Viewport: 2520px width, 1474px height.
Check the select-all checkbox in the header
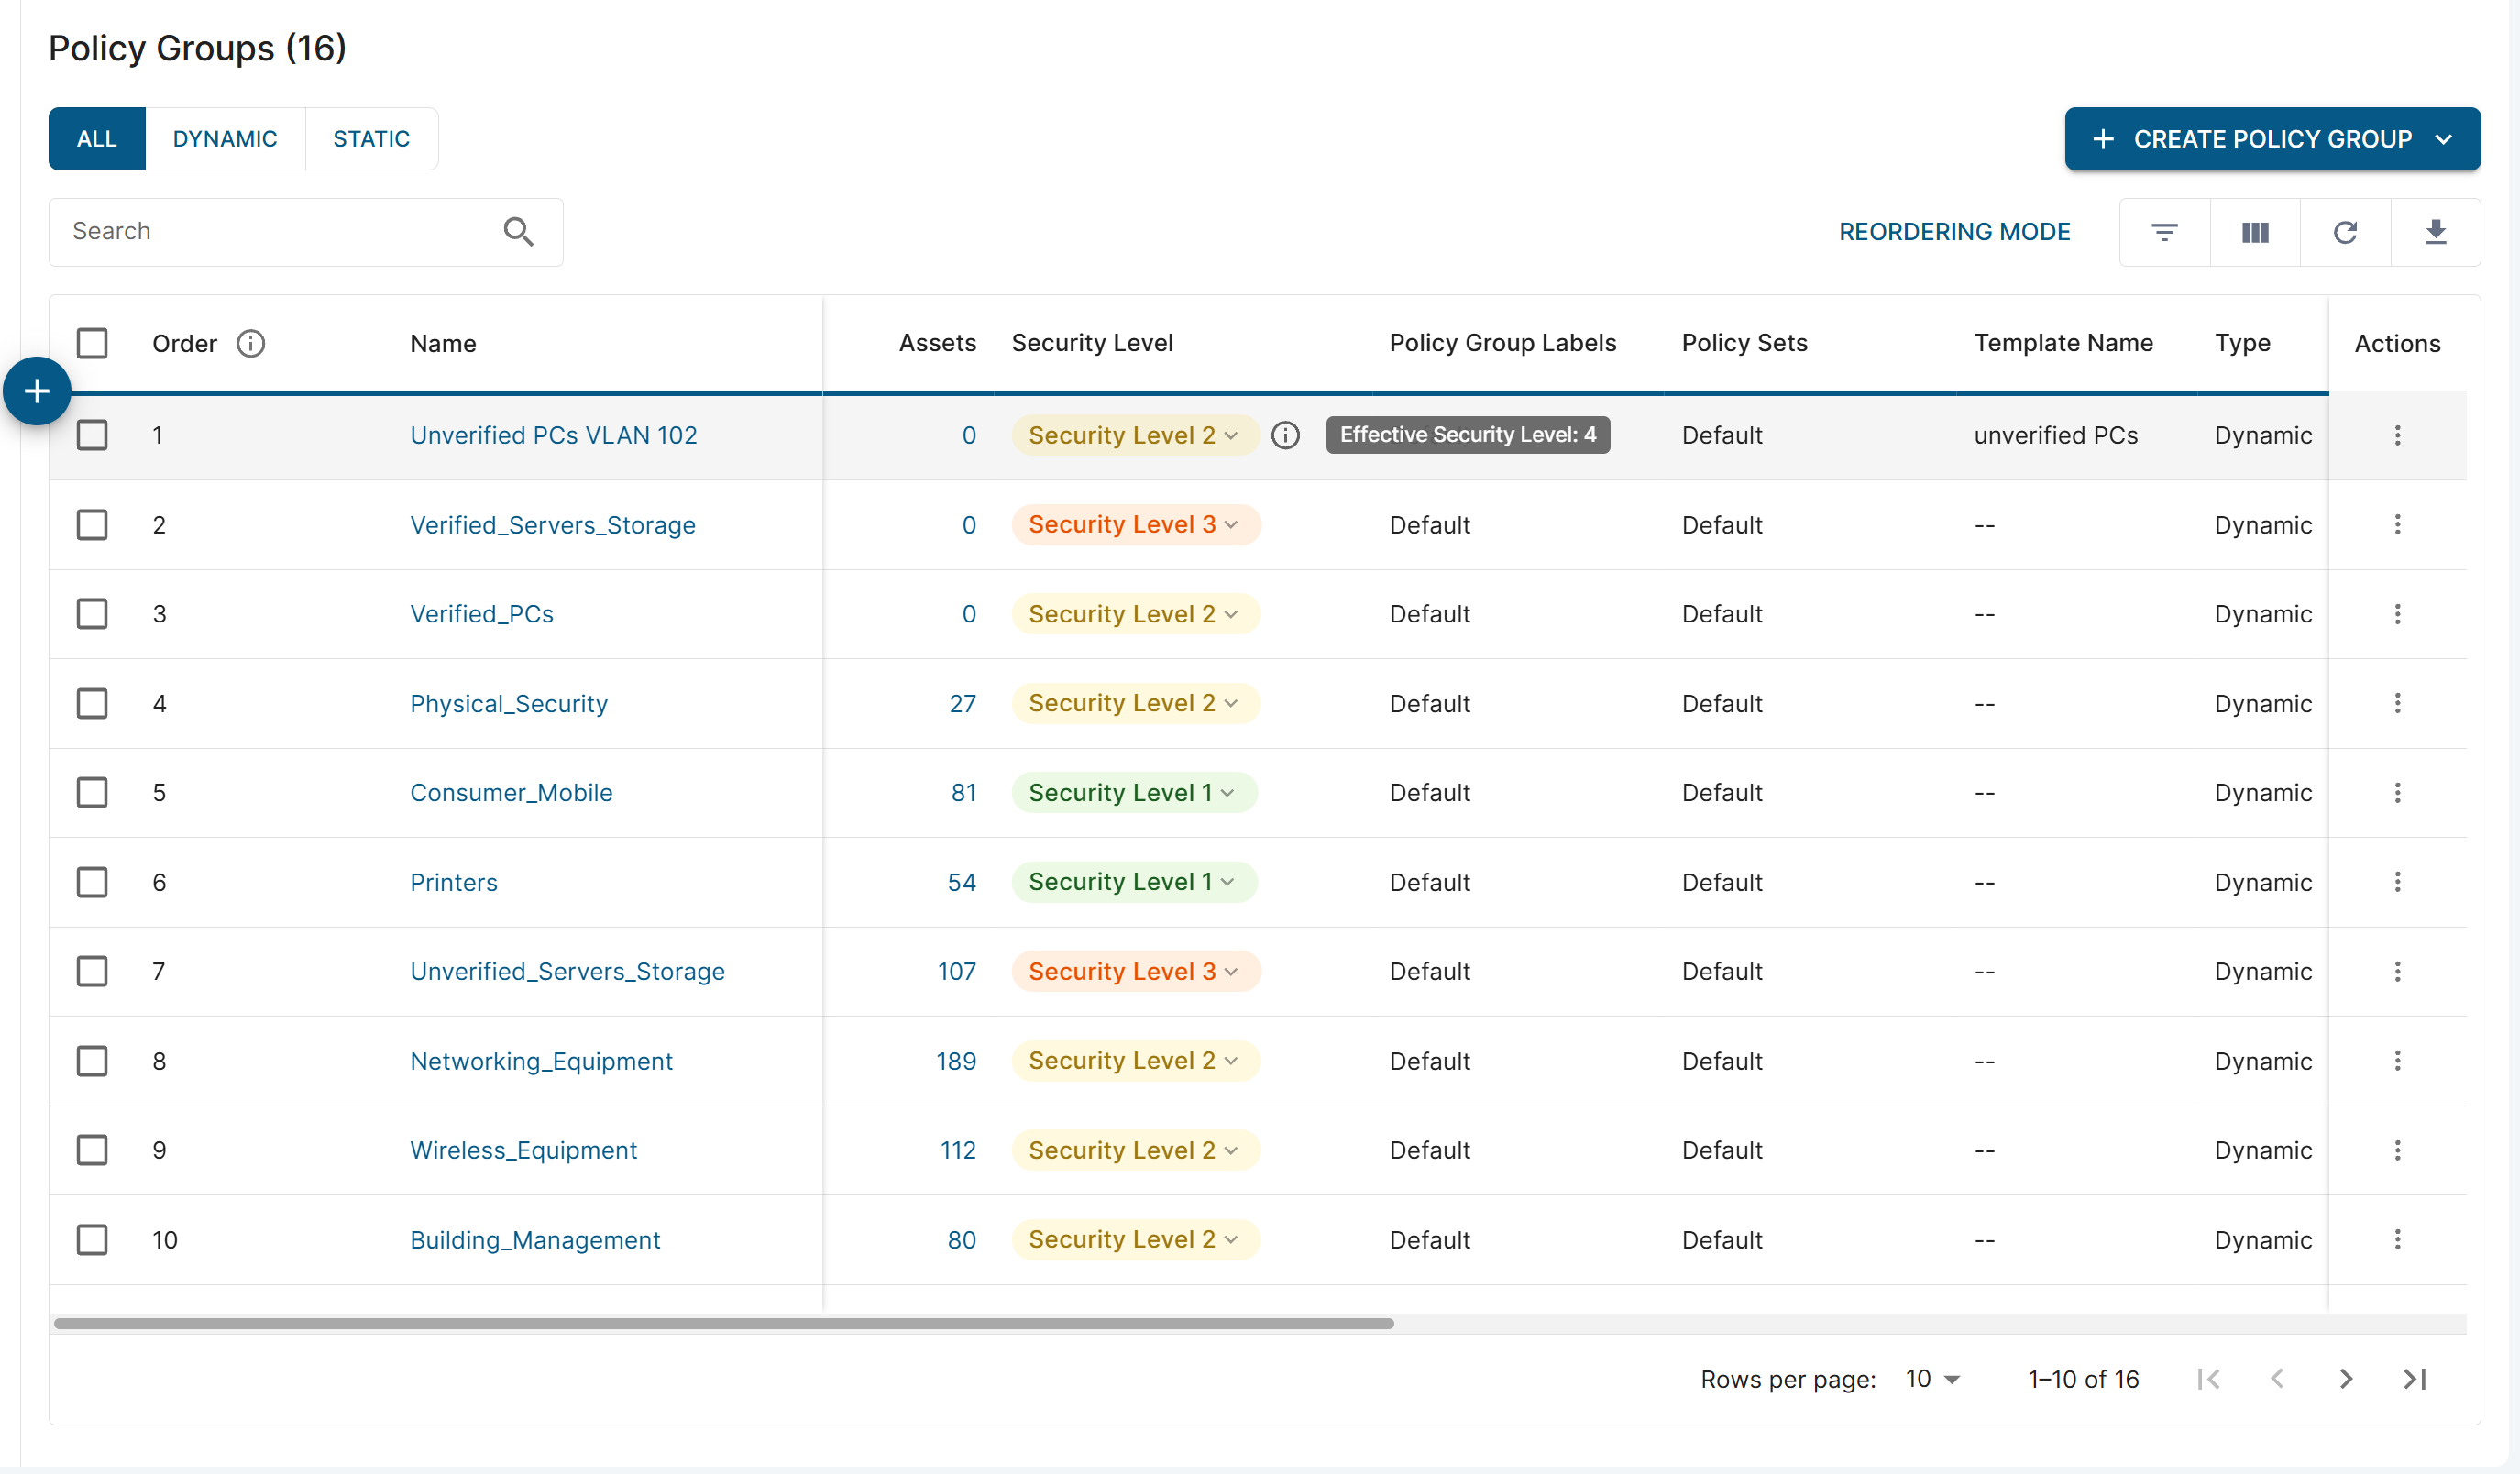tap(92, 343)
